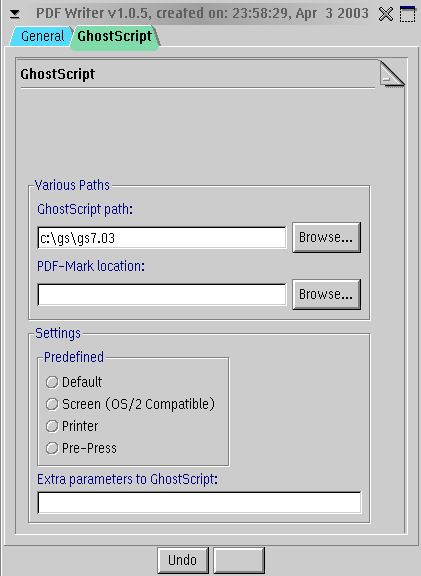Close the PDF Writer window with X
Image resolution: width=421 pixels, height=576 pixels.
[x=386, y=14]
